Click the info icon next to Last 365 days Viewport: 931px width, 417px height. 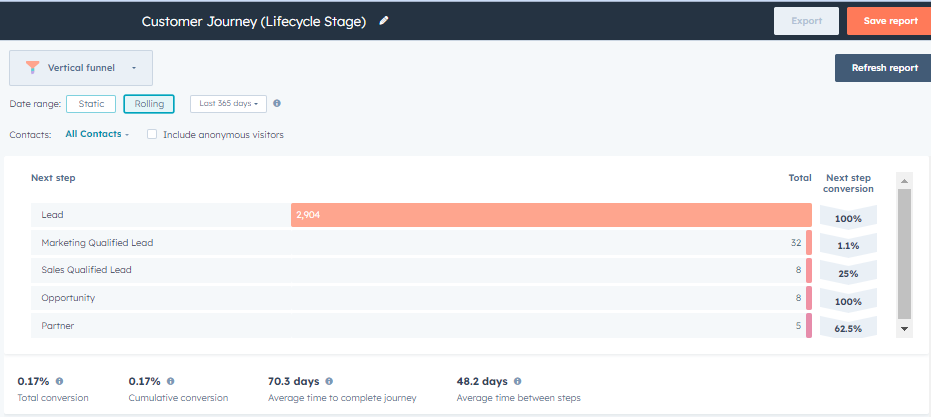[x=277, y=103]
